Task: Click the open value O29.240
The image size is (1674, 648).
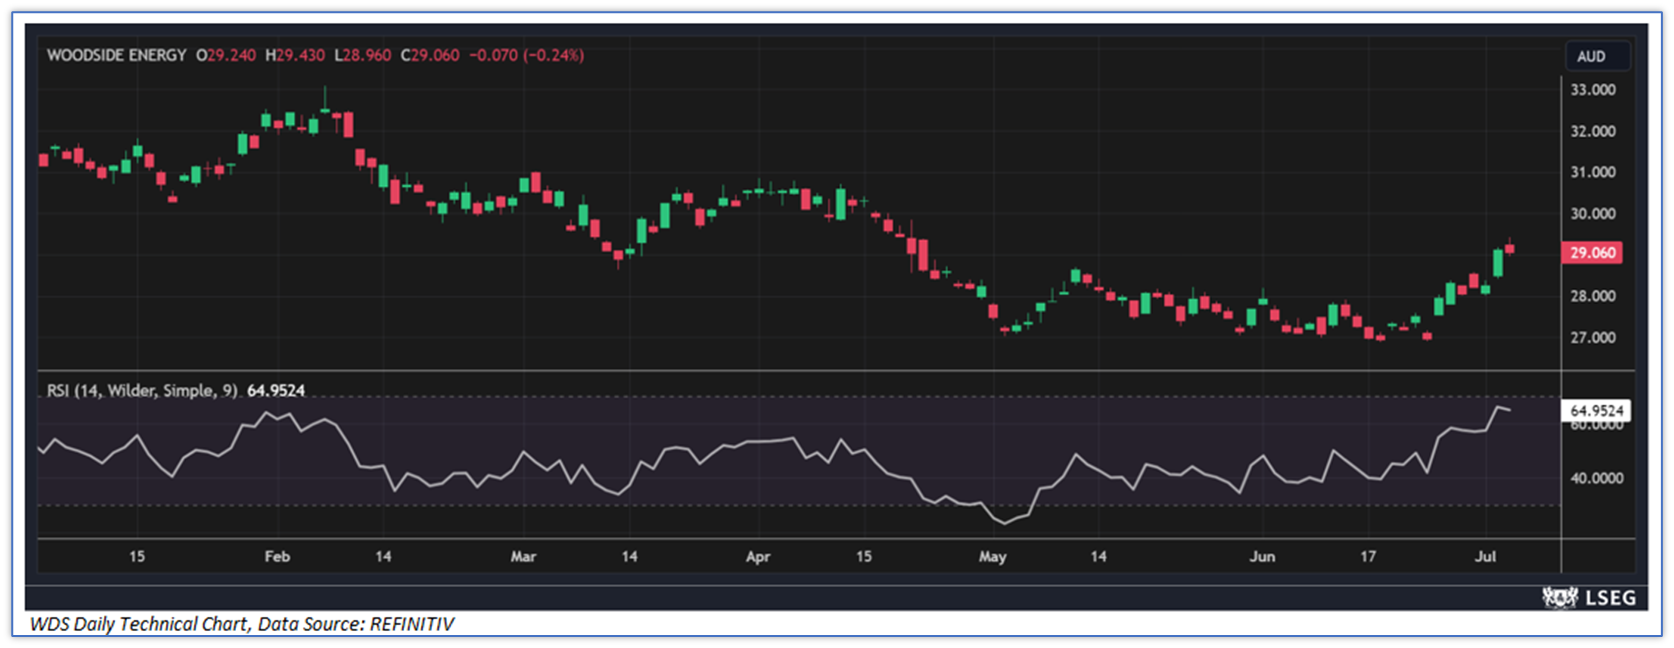Action: tap(226, 55)
